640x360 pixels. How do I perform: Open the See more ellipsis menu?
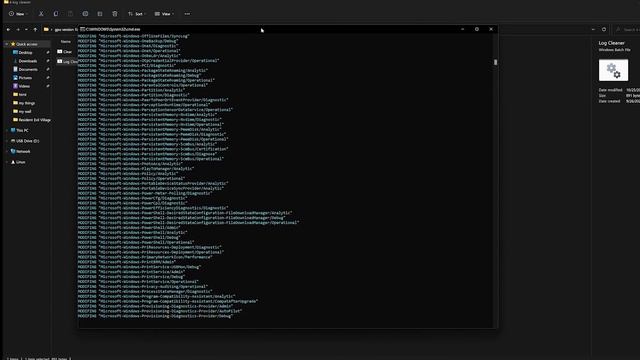187,14
